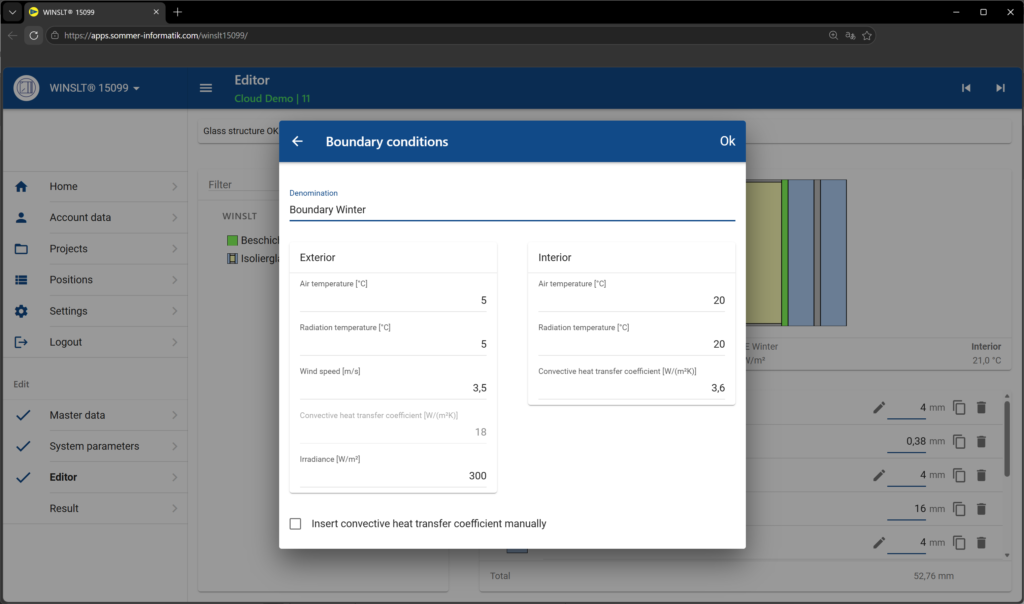The width and height of the screenshot is (1024, 604).
Task: Change the Wind speed value
Action: [x=393, y=388]
